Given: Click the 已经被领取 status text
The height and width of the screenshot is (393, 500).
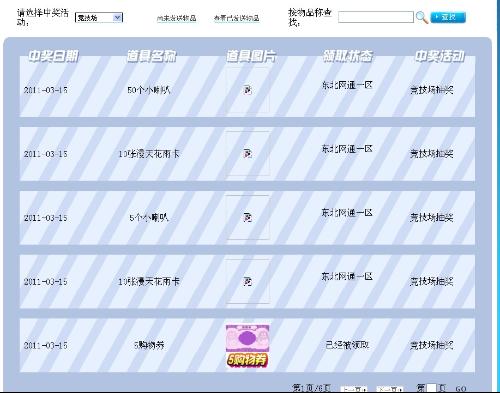Looking at the screenshot, I should (x=347, y=345).
